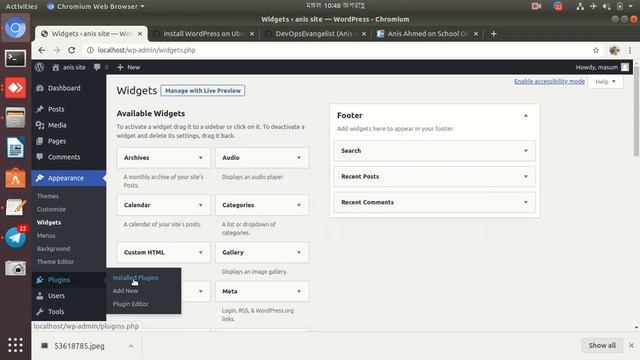Open Chromium three-dot menu

click(630, 50)
